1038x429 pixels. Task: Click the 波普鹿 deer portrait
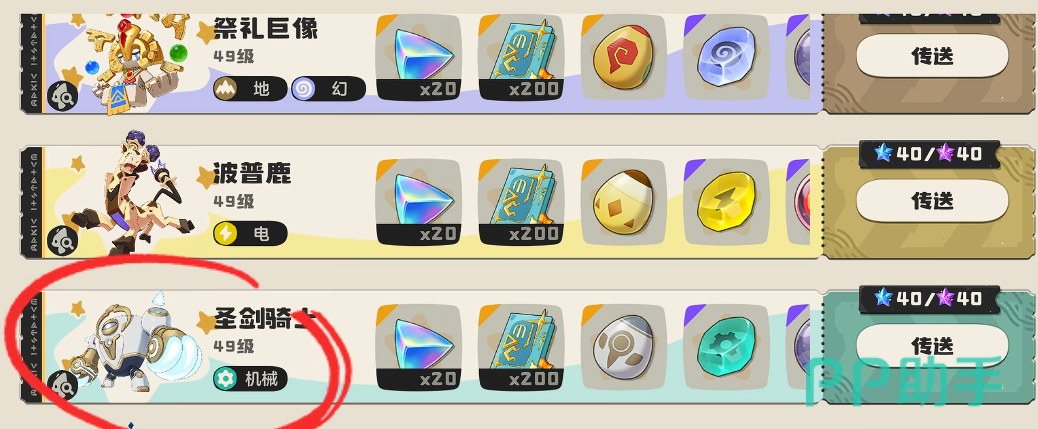pyautogui.click(x=127, y=192)
